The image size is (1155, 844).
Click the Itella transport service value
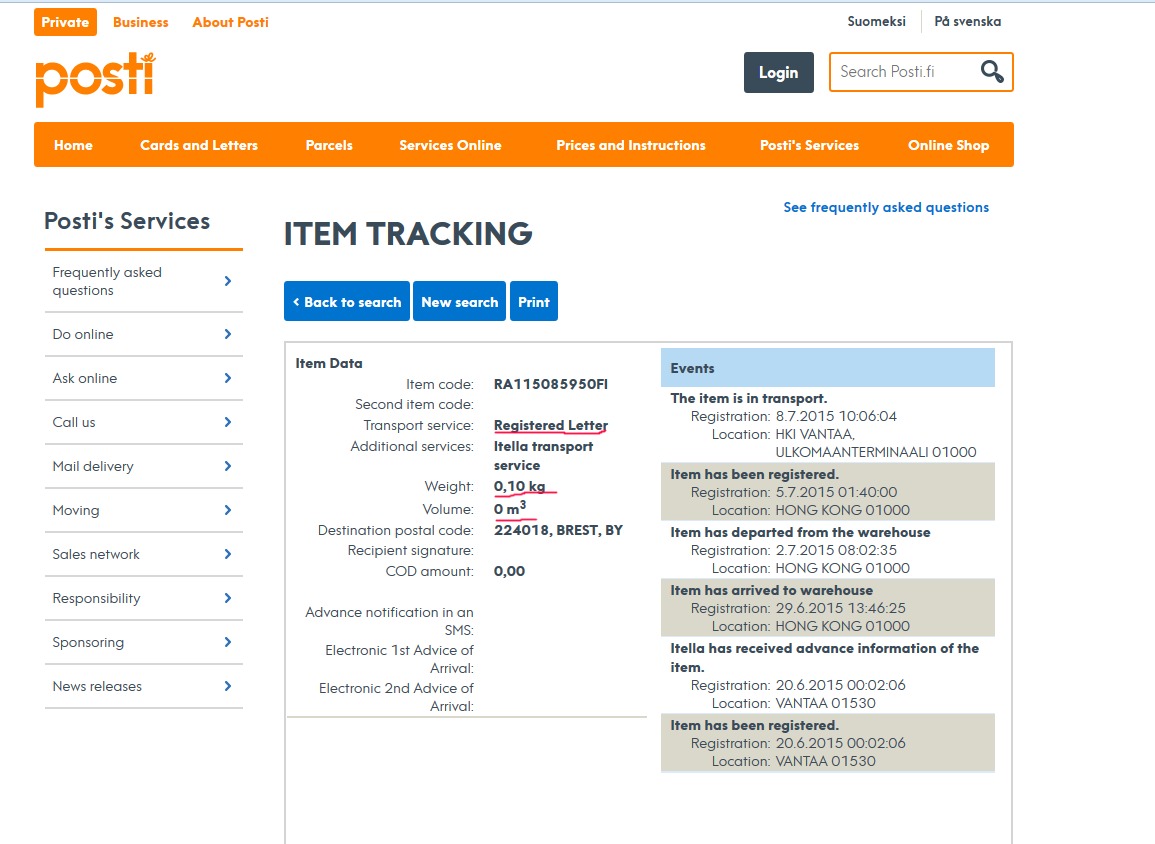point(543,456)
